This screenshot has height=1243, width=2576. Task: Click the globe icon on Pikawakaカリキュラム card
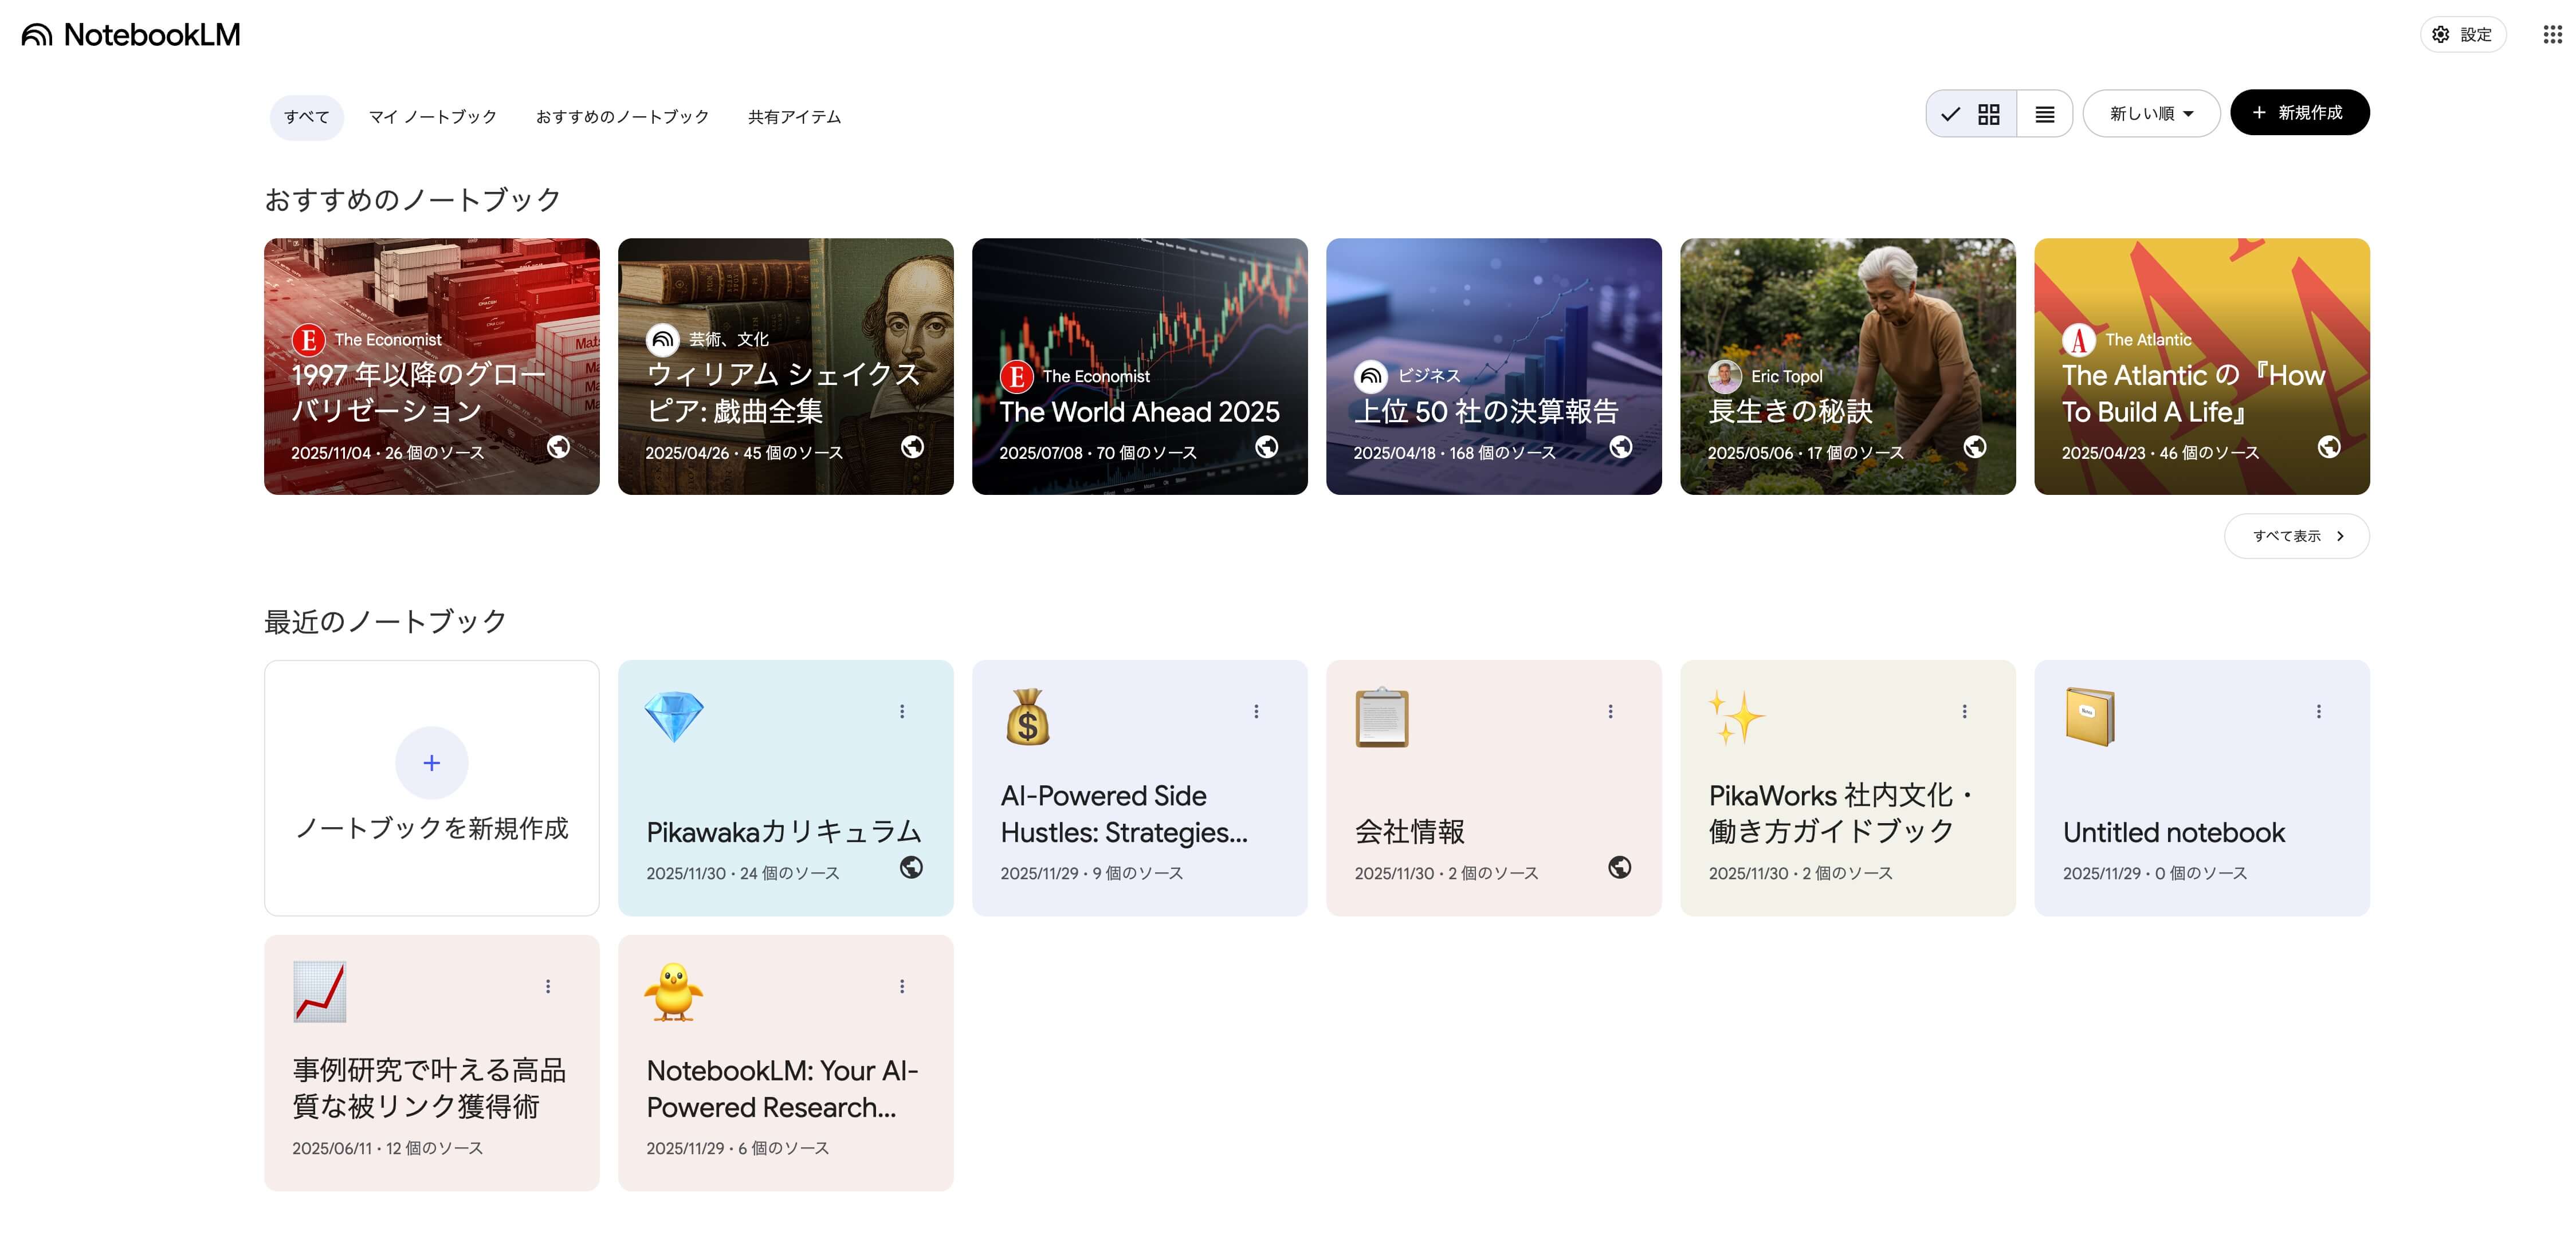(911, 867)
